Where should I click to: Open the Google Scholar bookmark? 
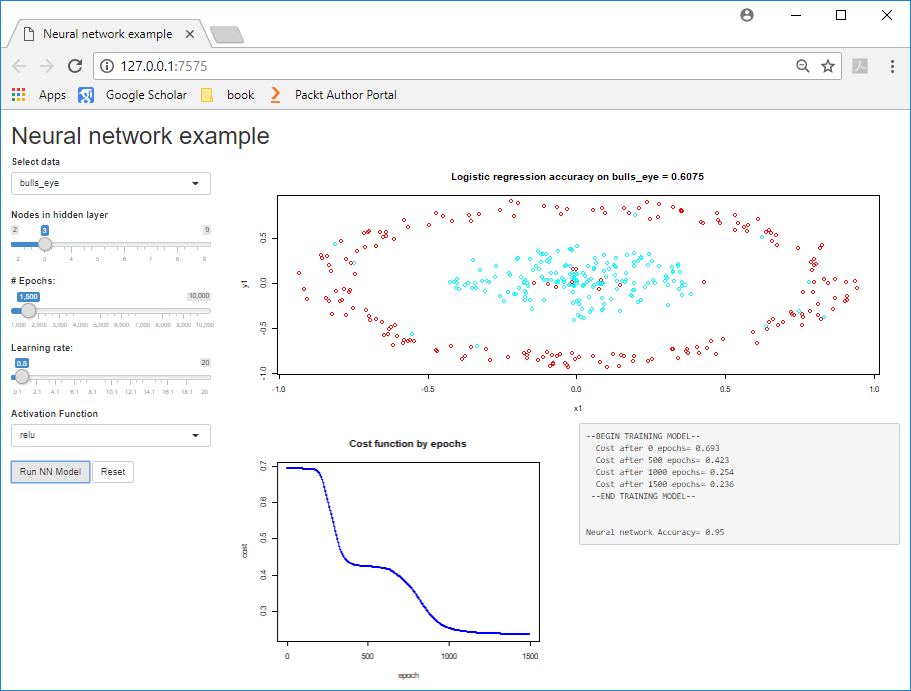(x=133, y=95)
